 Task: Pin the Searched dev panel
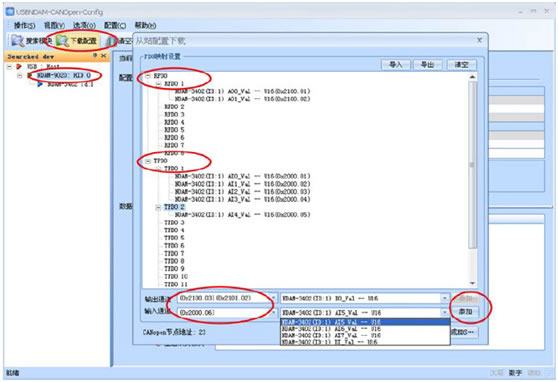click(x=95, y=56)
